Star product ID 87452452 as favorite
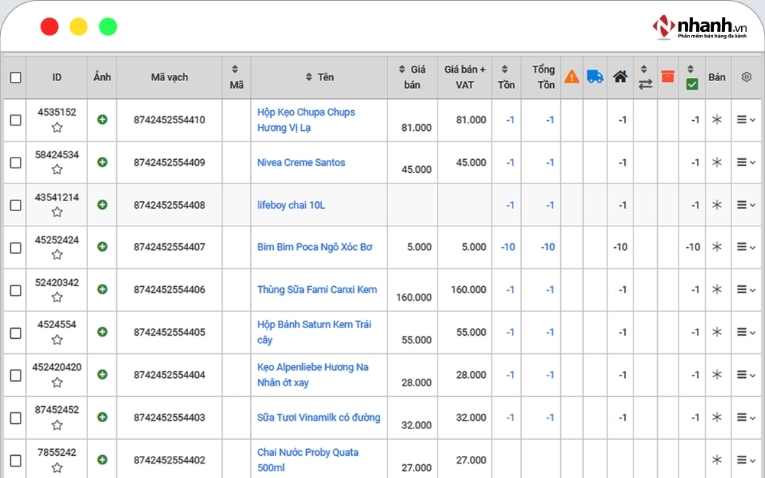Viewport: 765px width, 478px height. pyautogui.click(x=57, y=425)
